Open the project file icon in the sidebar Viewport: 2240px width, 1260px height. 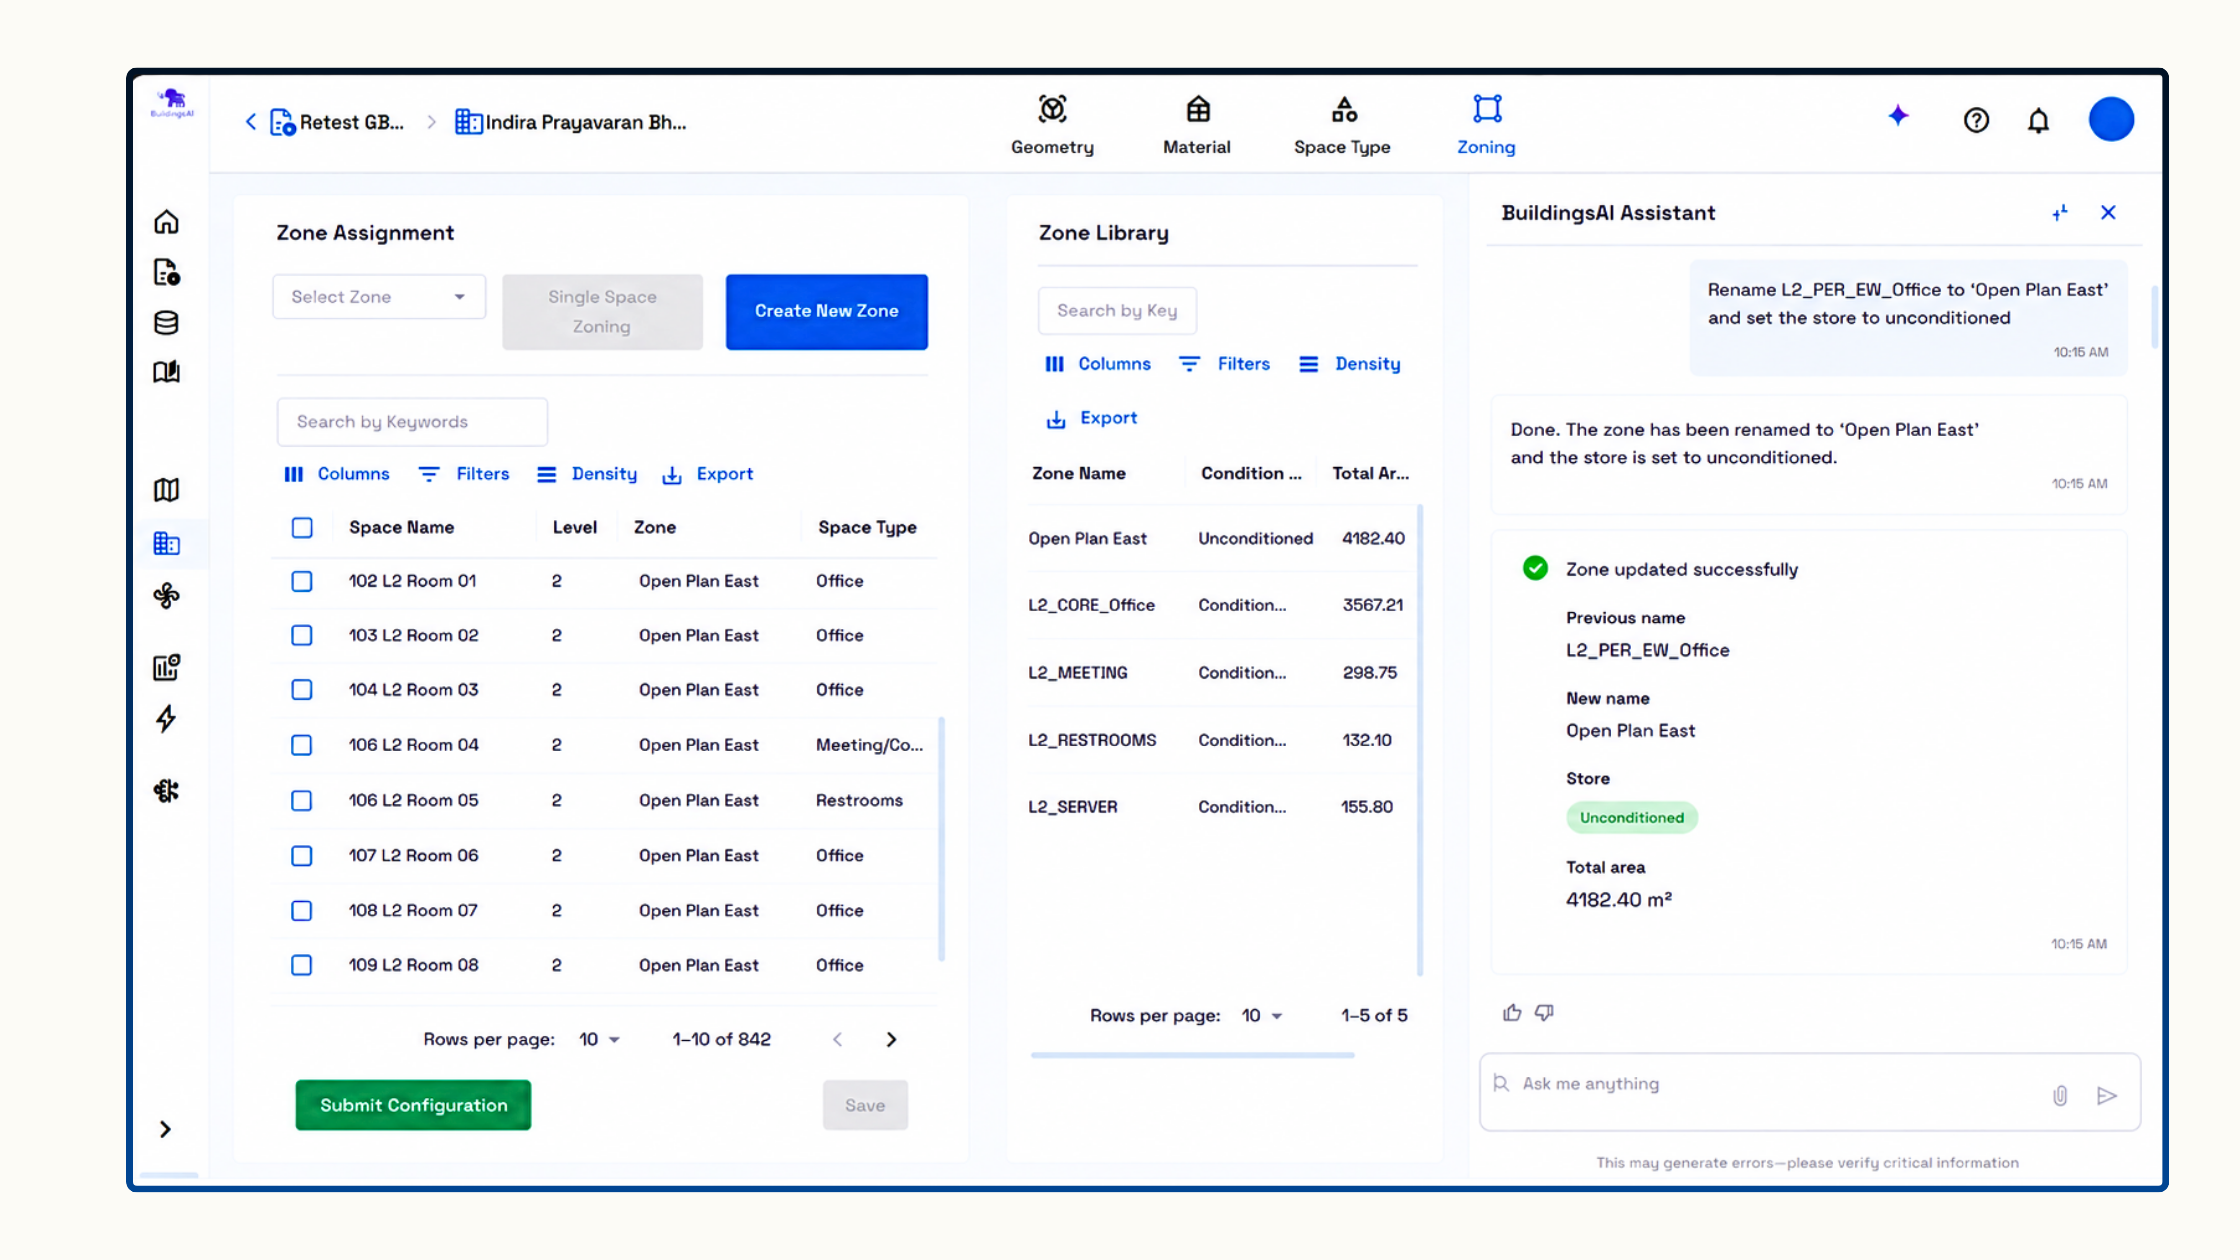[166, 272]
